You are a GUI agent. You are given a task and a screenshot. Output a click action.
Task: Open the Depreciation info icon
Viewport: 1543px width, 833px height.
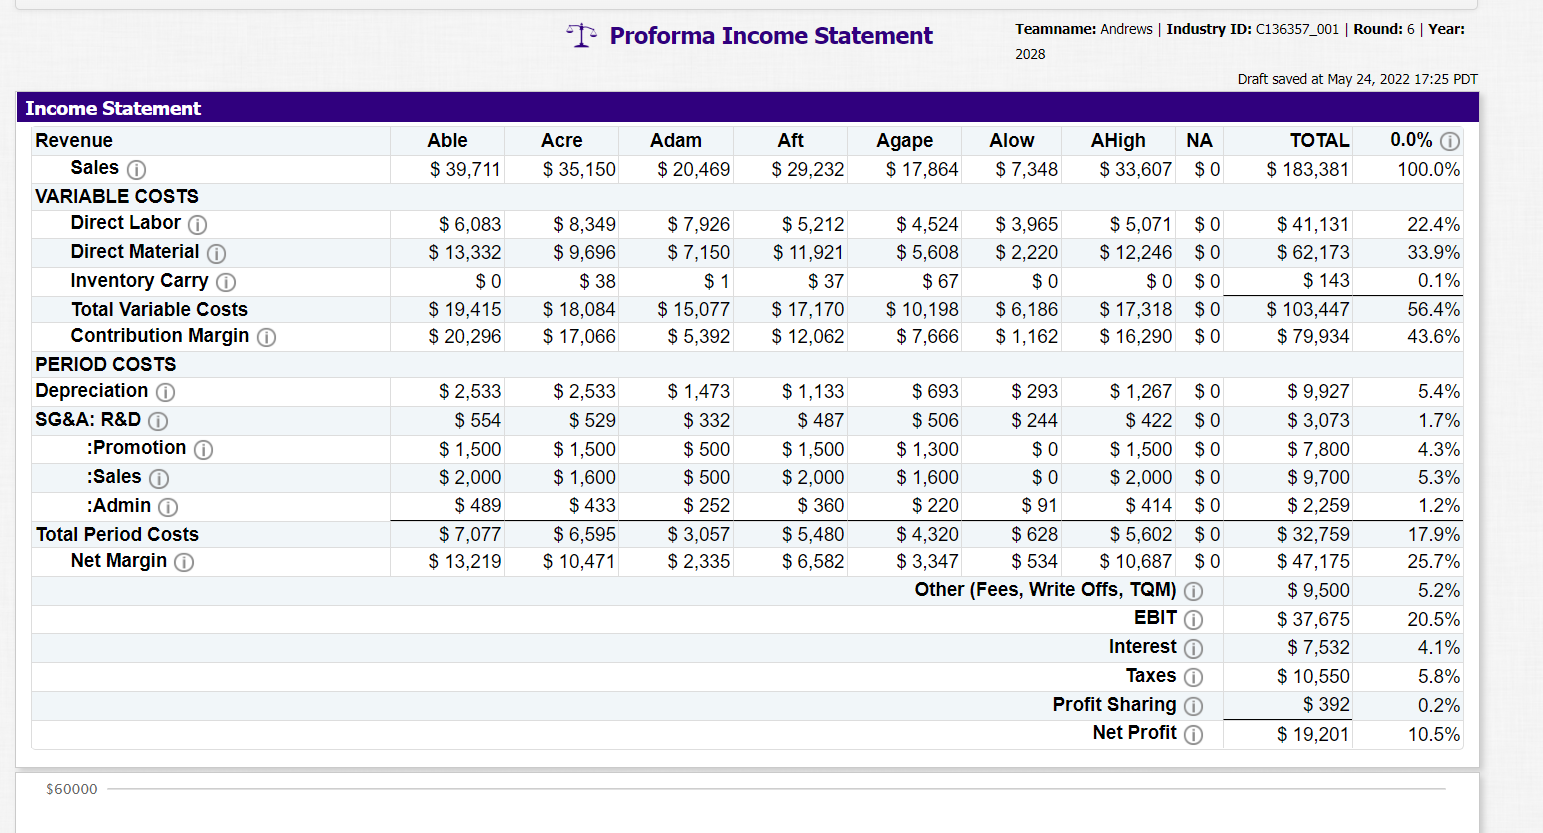(165, 392)
